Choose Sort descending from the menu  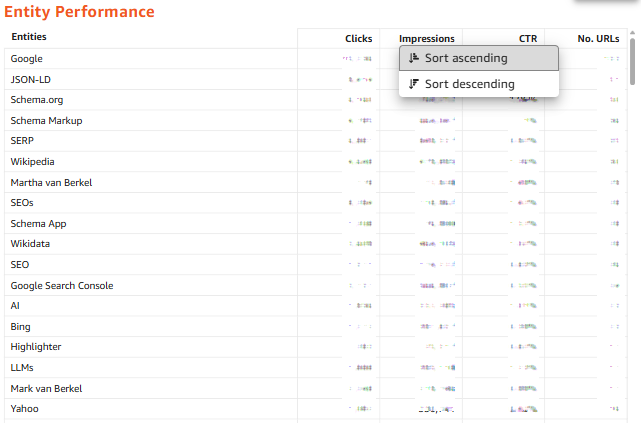pos(479,84)
